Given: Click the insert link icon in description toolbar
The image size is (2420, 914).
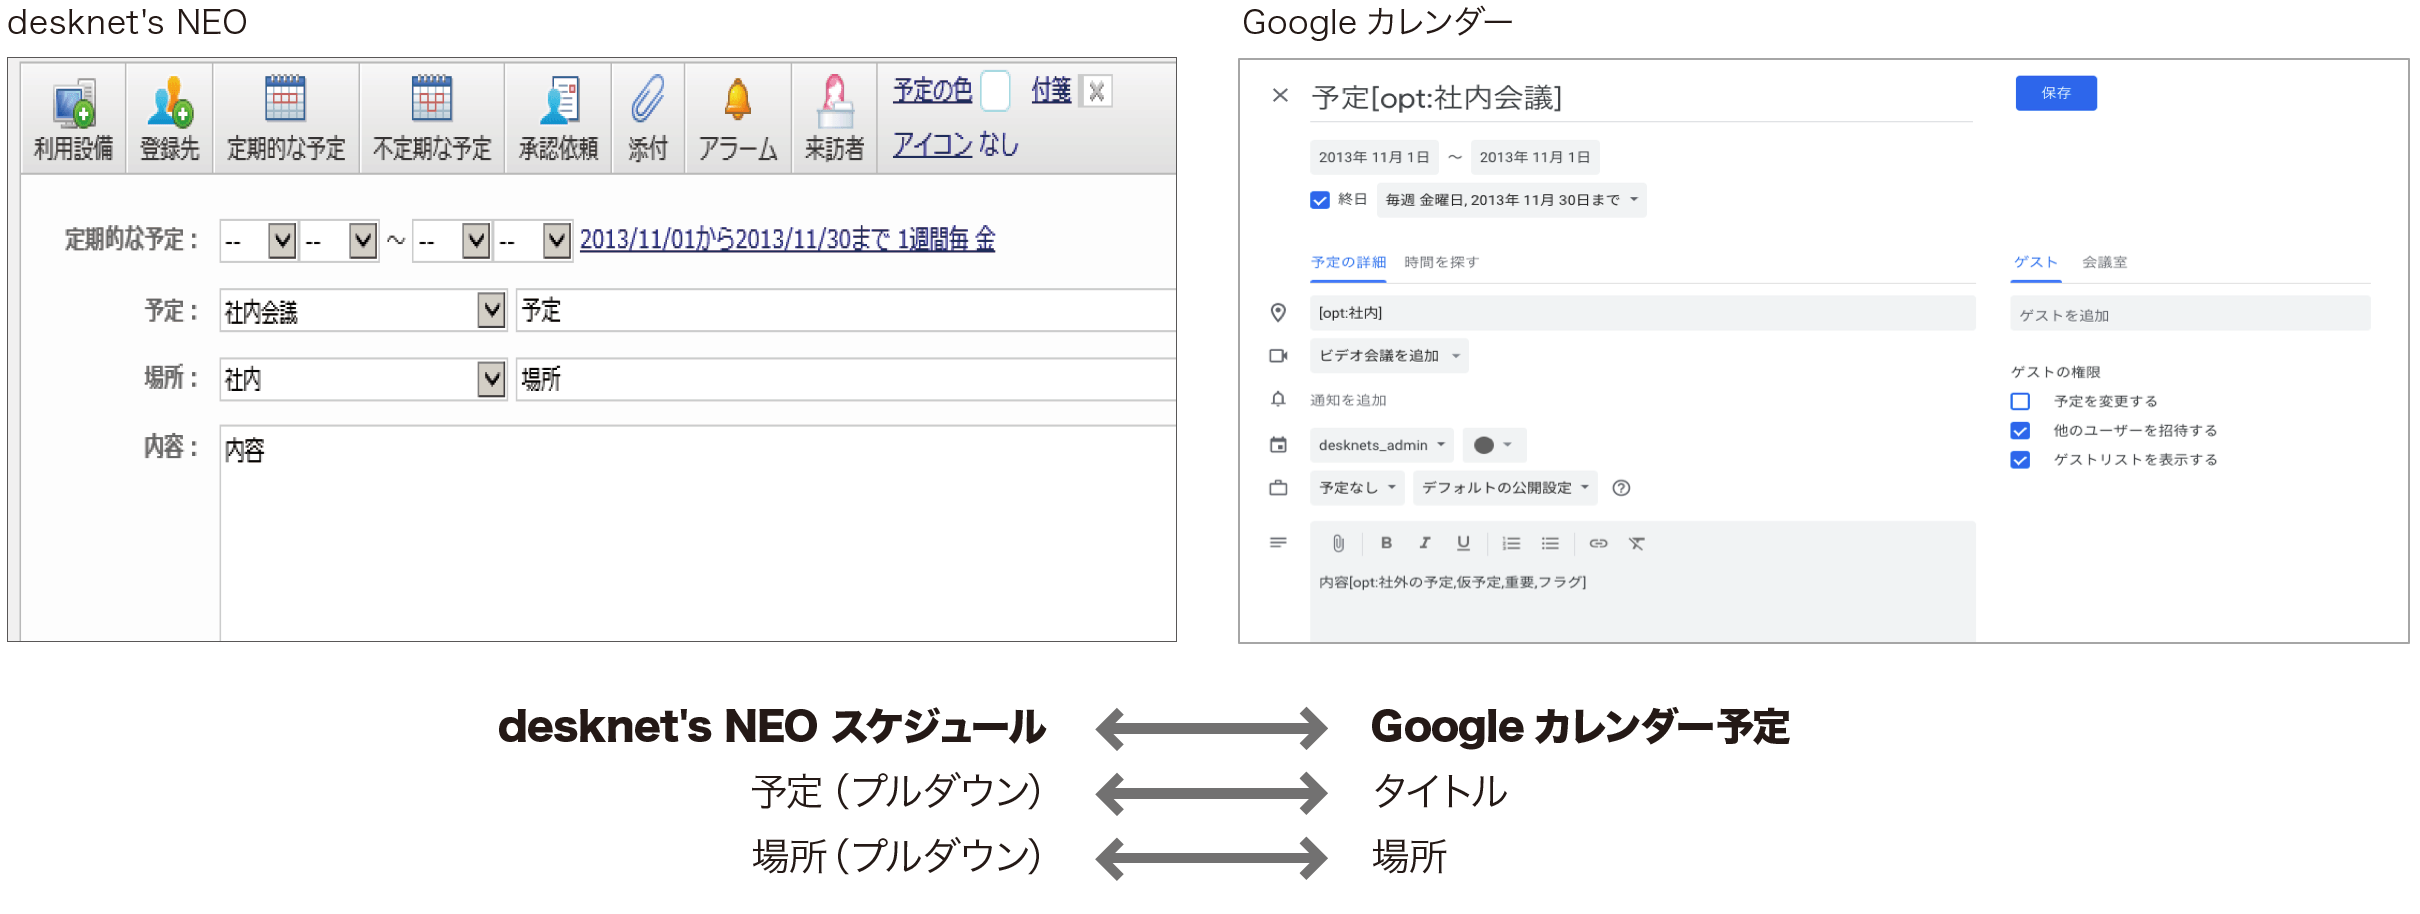Looking at the screenshot, I should pyautogui.click(x=1598, y=543).
